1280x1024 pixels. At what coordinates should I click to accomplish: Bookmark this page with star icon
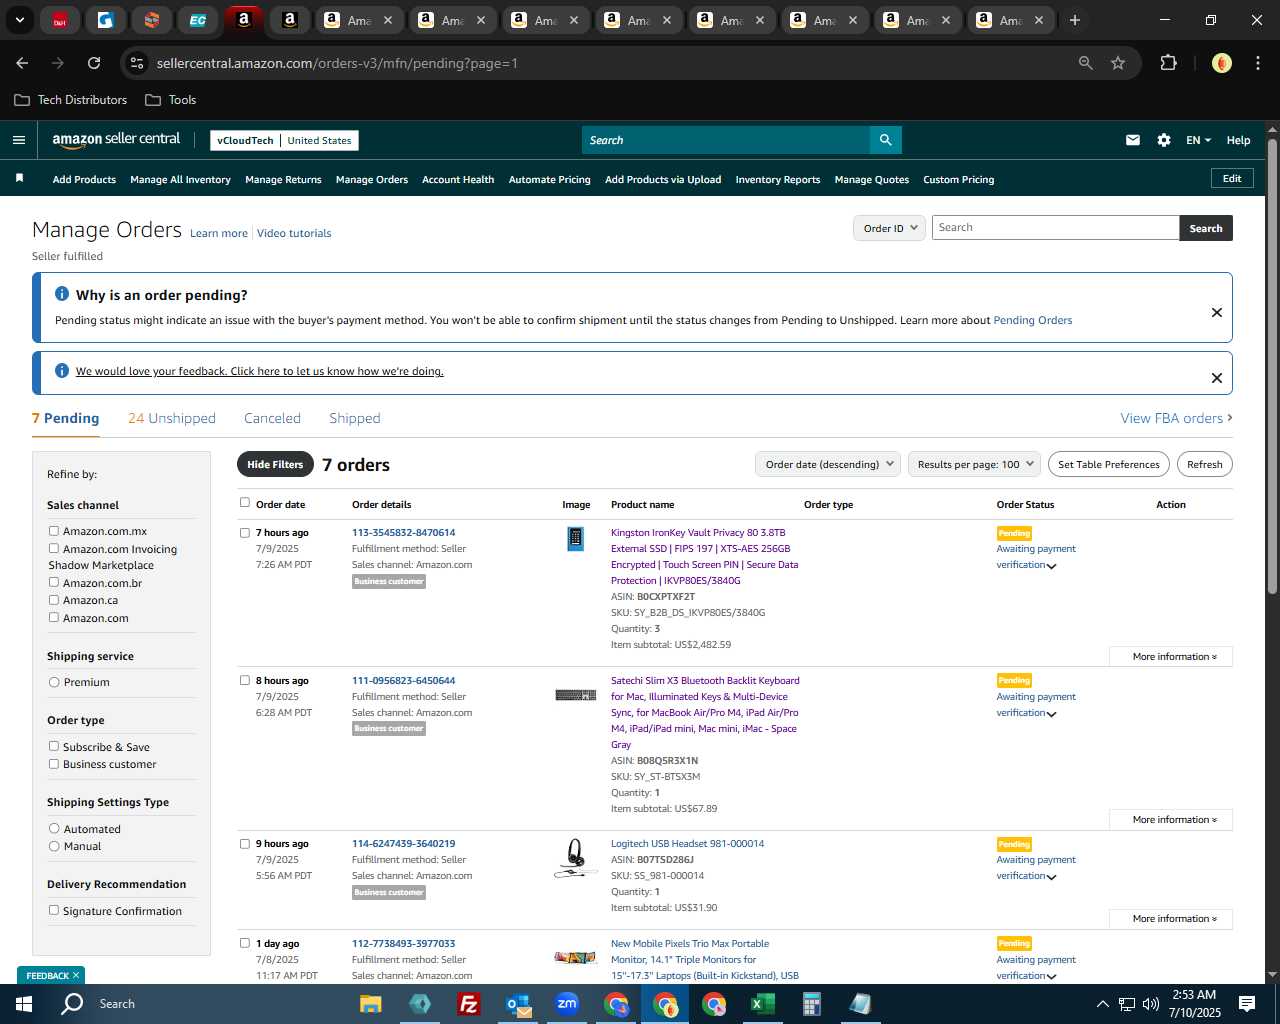tap(1118, 63)
